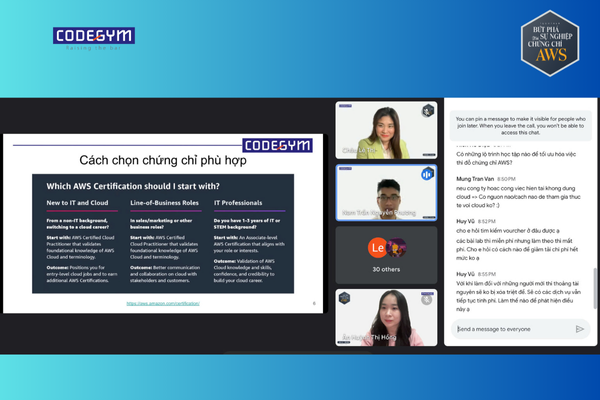Click the message asking about 'vourcher'
600x400 pixels.
point(508,230)
